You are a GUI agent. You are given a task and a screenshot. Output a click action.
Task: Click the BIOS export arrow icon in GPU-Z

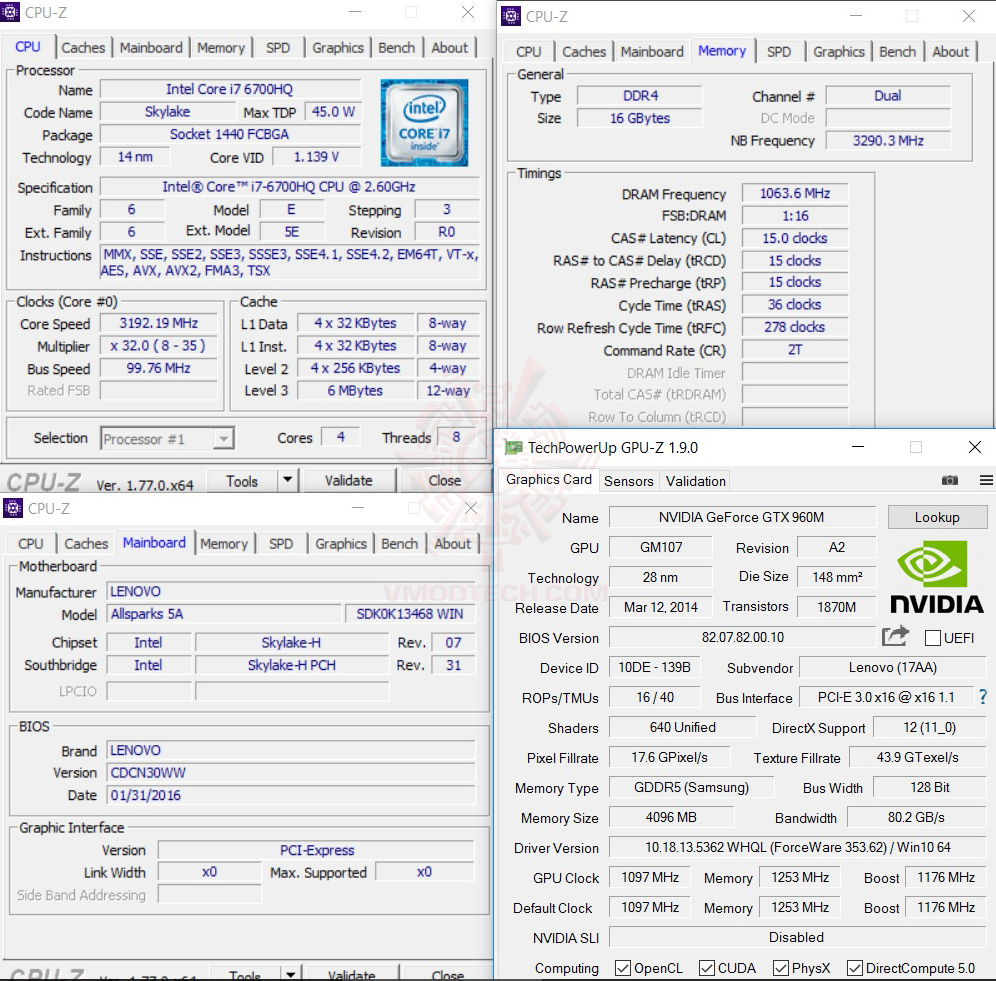(895, 635)
